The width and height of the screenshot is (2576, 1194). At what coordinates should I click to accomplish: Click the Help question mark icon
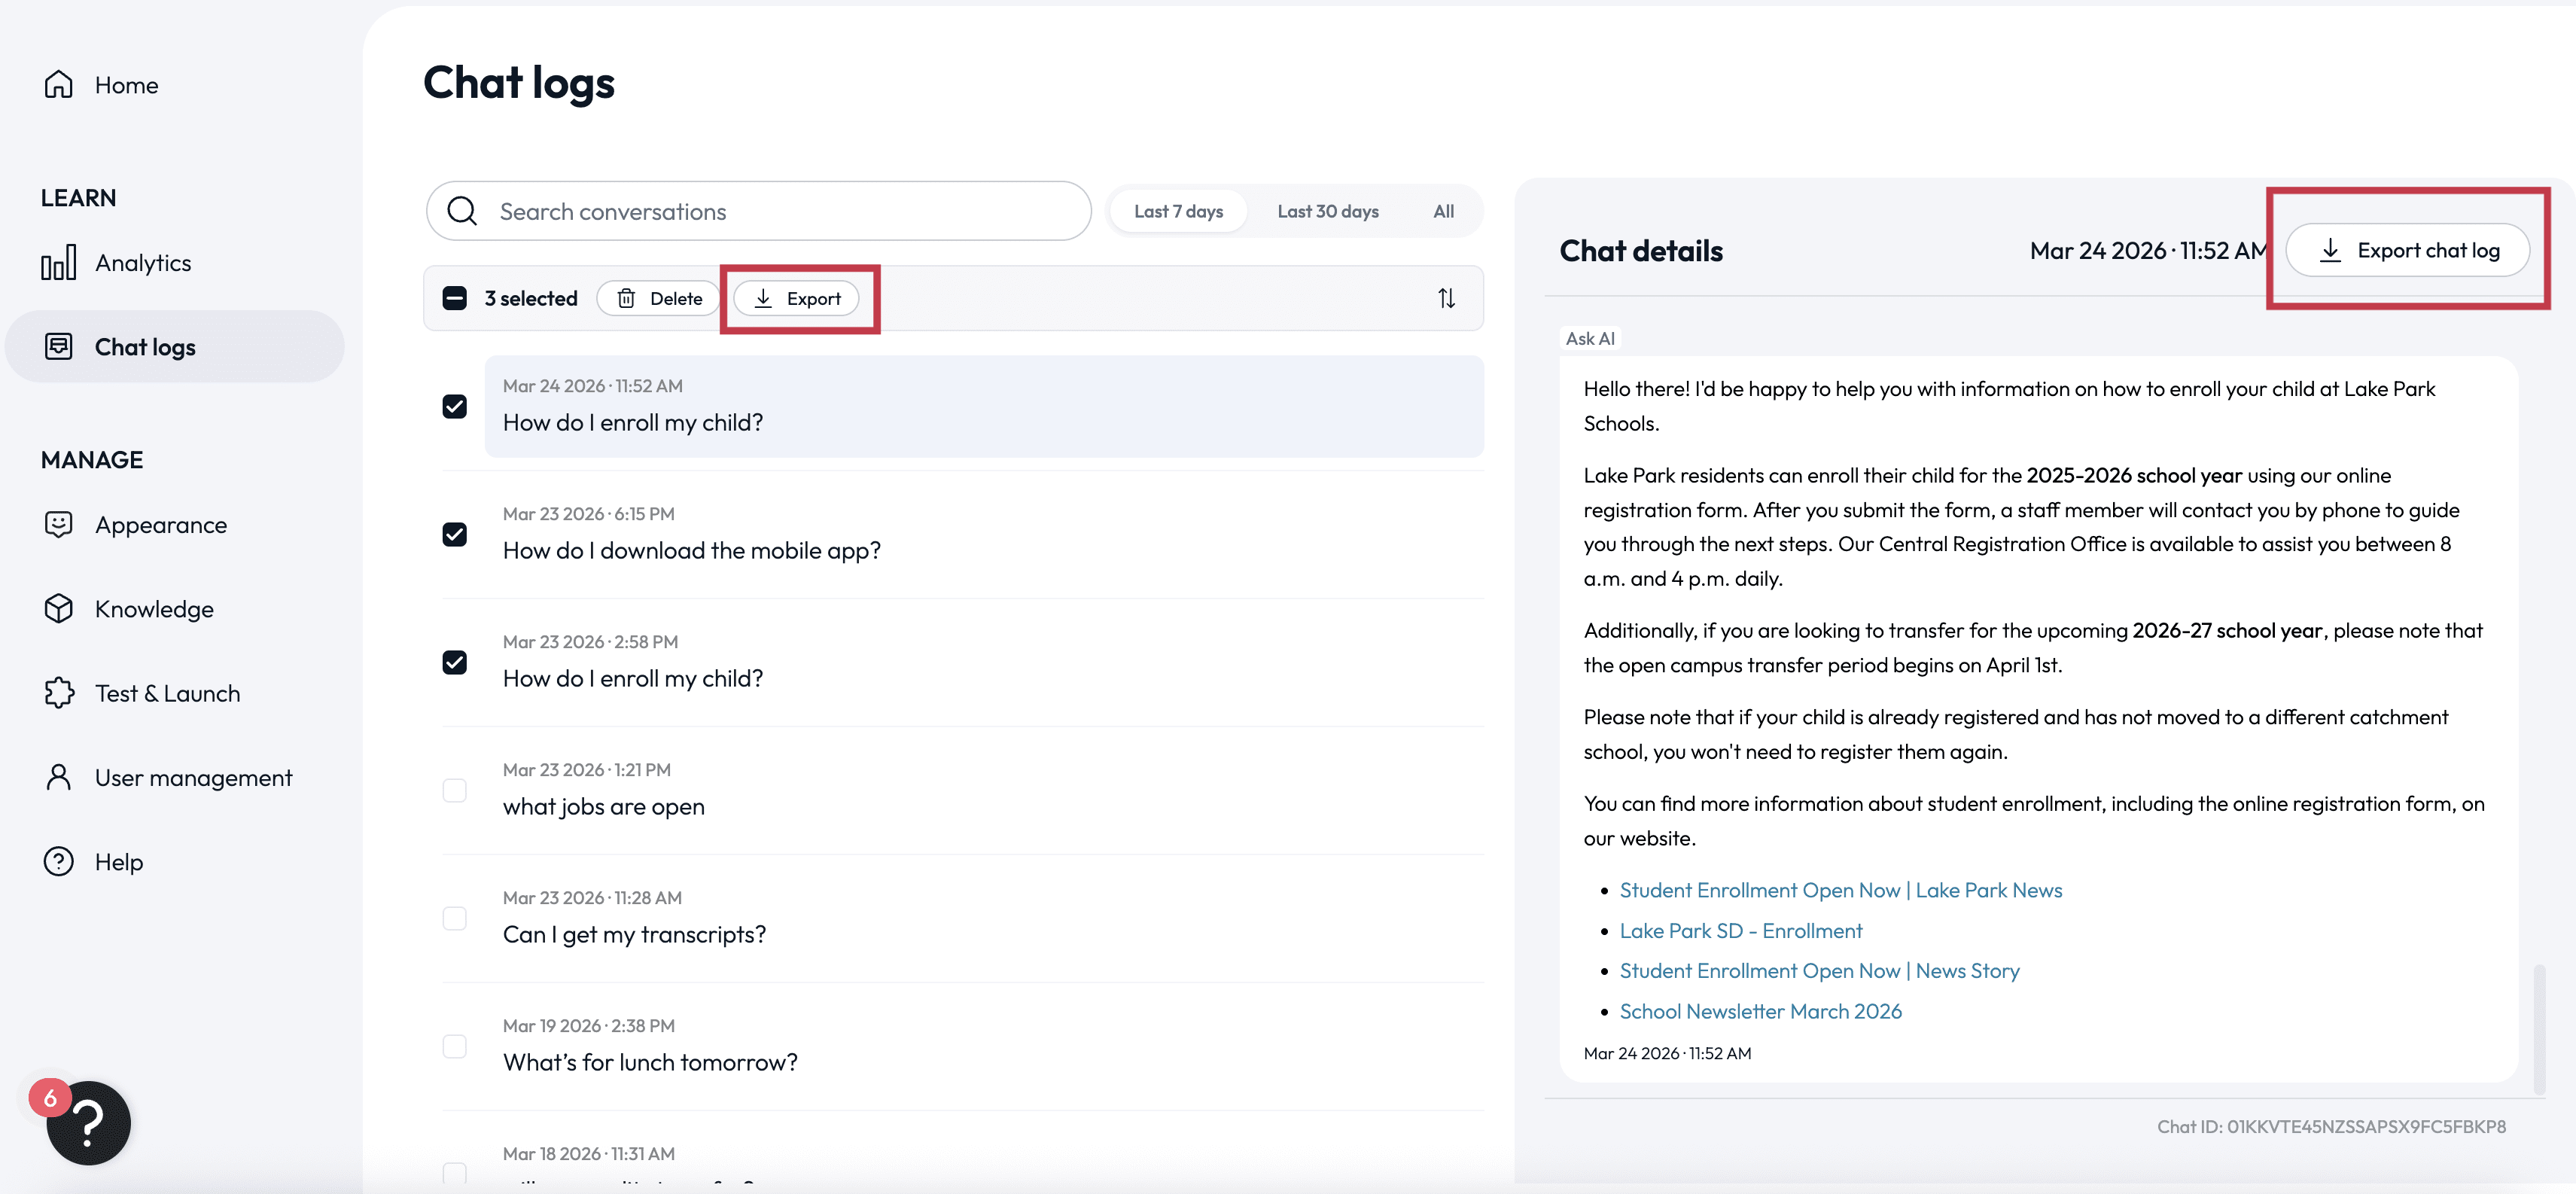(58, 861)
